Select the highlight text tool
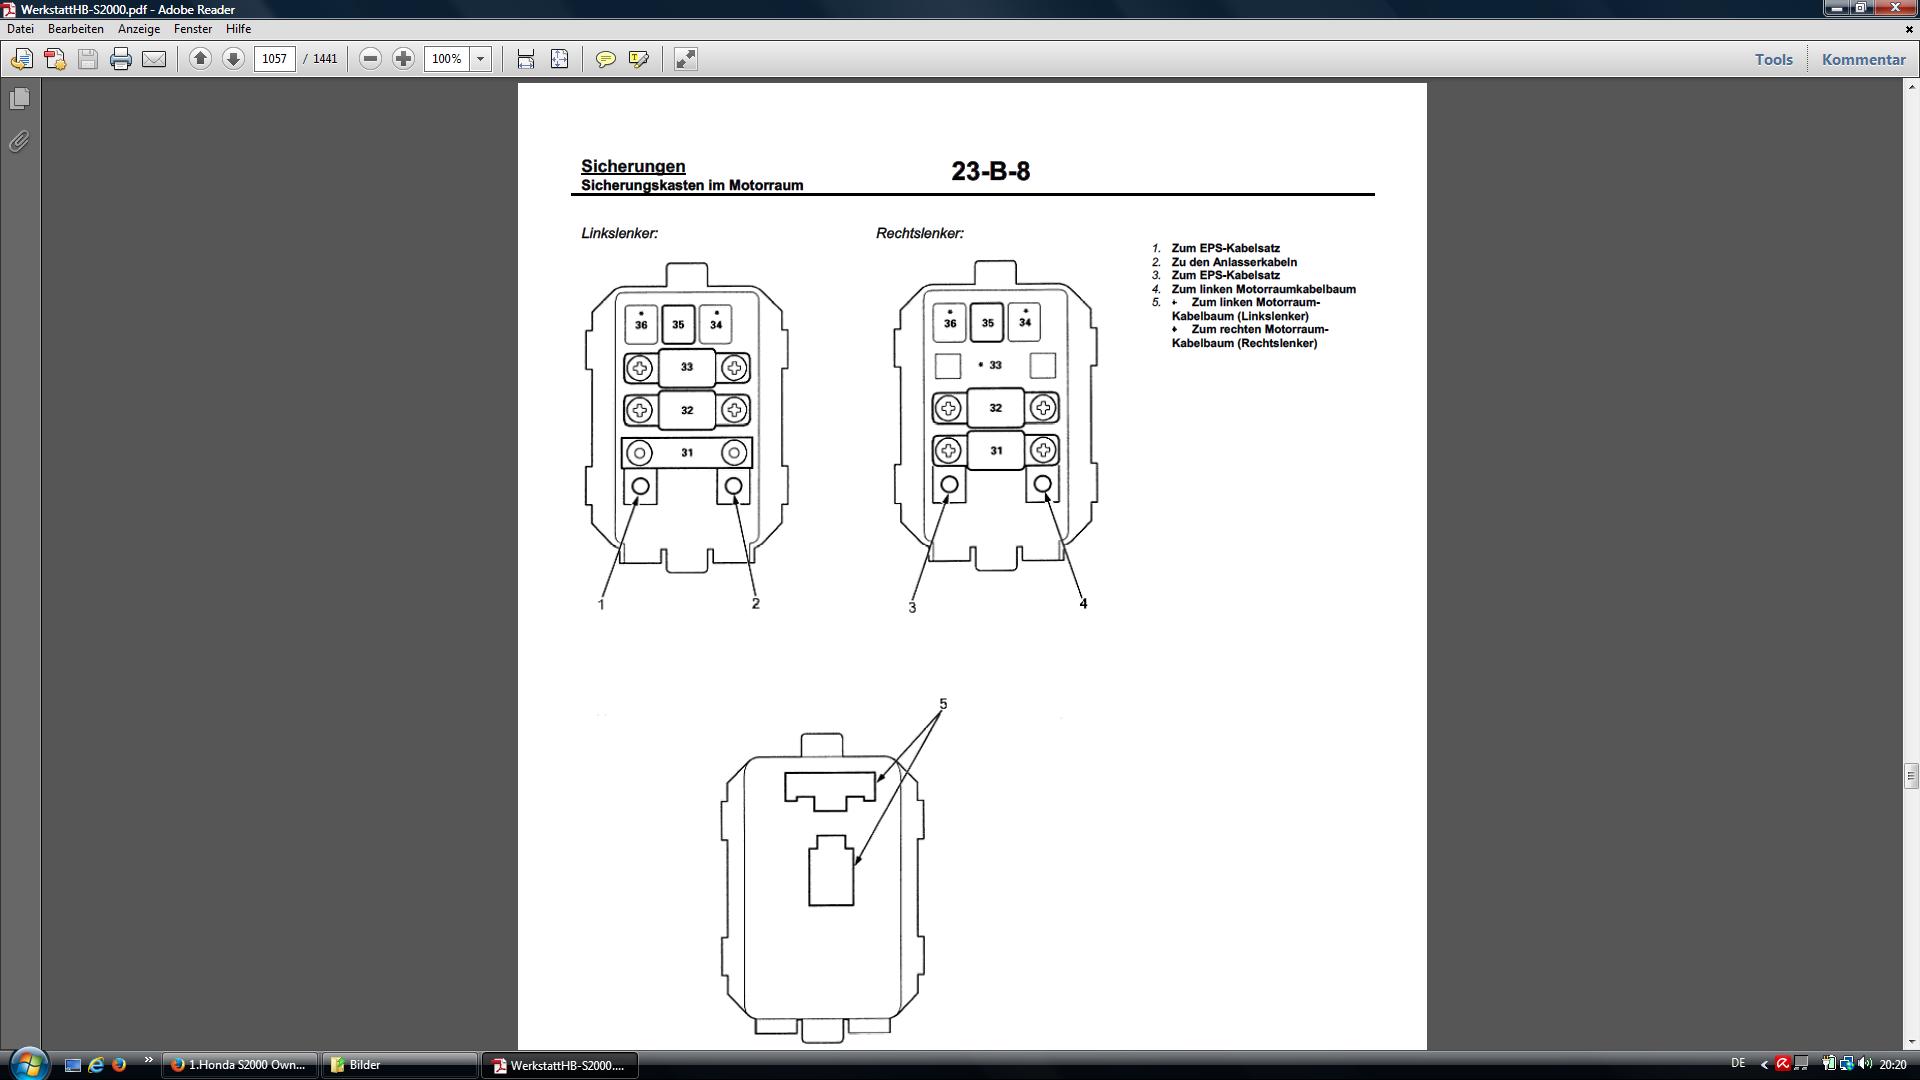The width and height of the screenshot is (1920, 1080). tap(638, 60)
